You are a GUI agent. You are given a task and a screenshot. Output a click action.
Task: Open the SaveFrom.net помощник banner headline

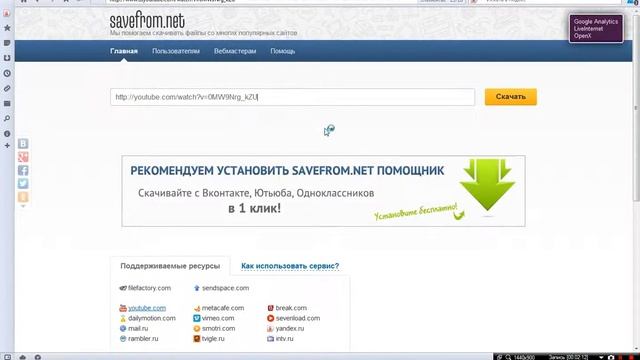pos(287,171)
